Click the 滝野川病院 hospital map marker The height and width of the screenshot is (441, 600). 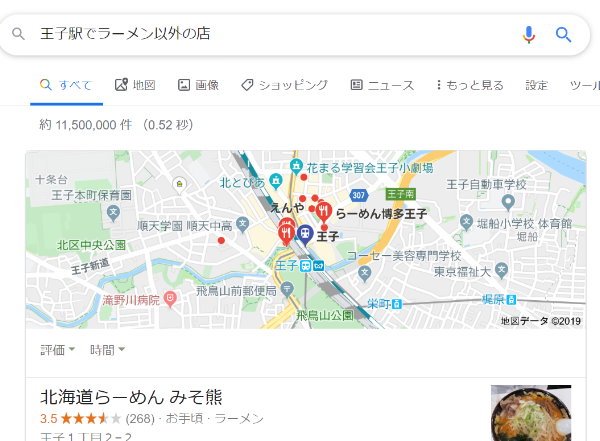pos(170,299)
